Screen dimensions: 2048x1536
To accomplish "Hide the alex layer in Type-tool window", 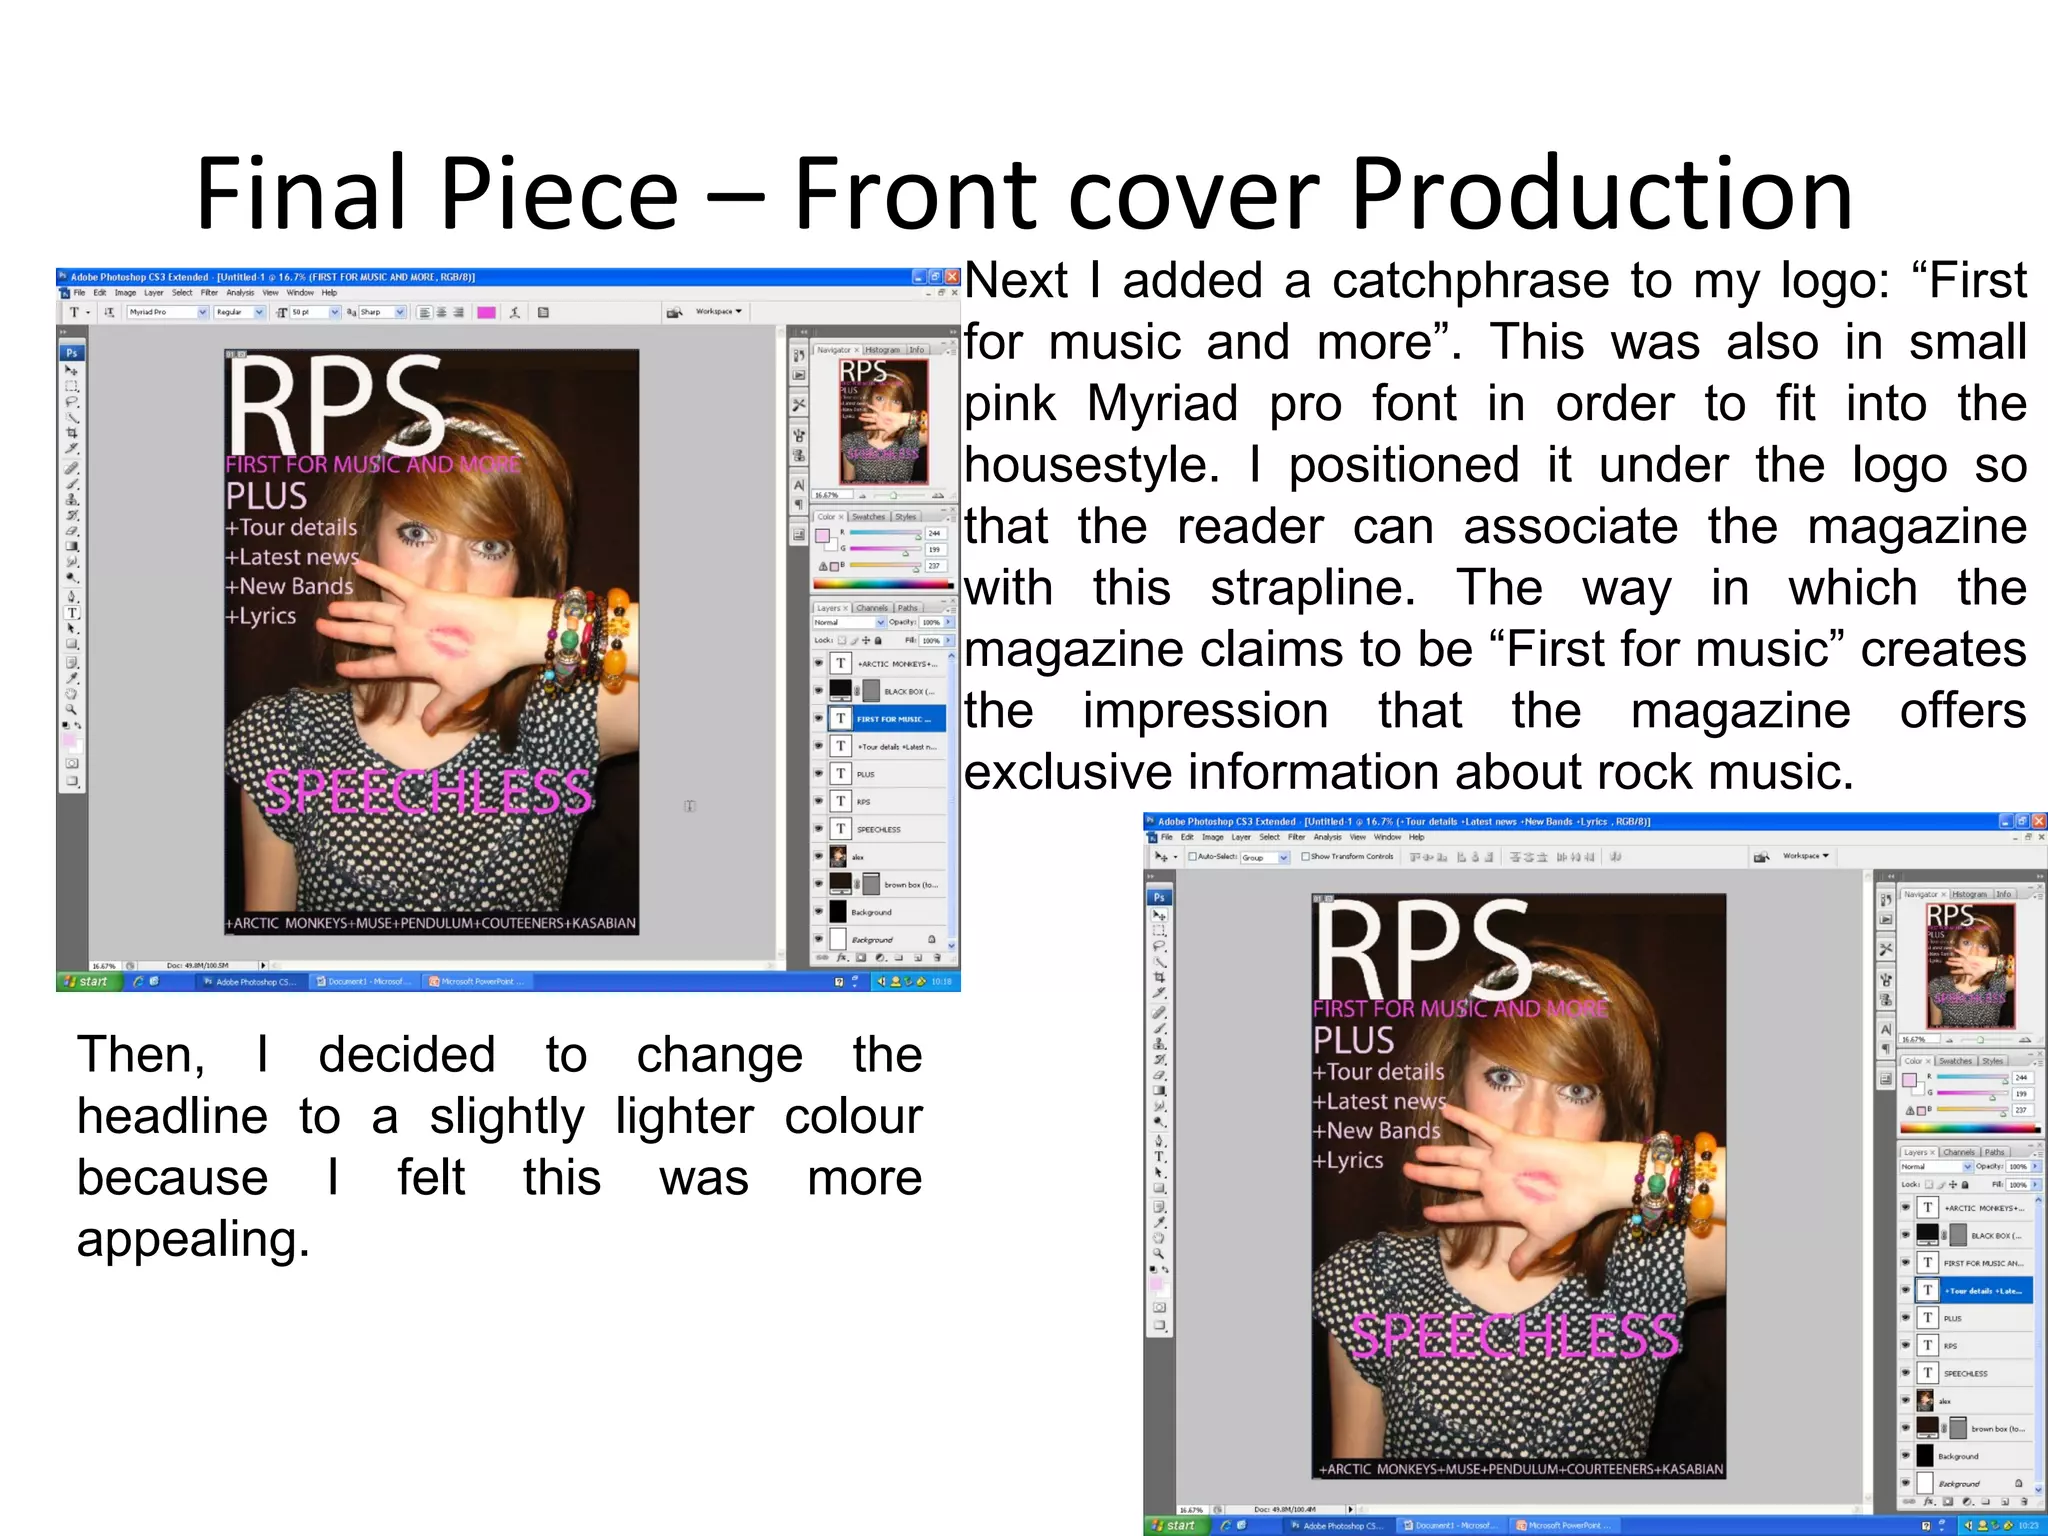I will coord(819,857).
